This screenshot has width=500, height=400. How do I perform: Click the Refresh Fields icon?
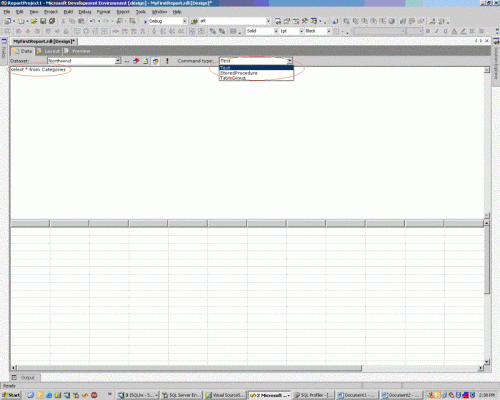pos(146,61)
